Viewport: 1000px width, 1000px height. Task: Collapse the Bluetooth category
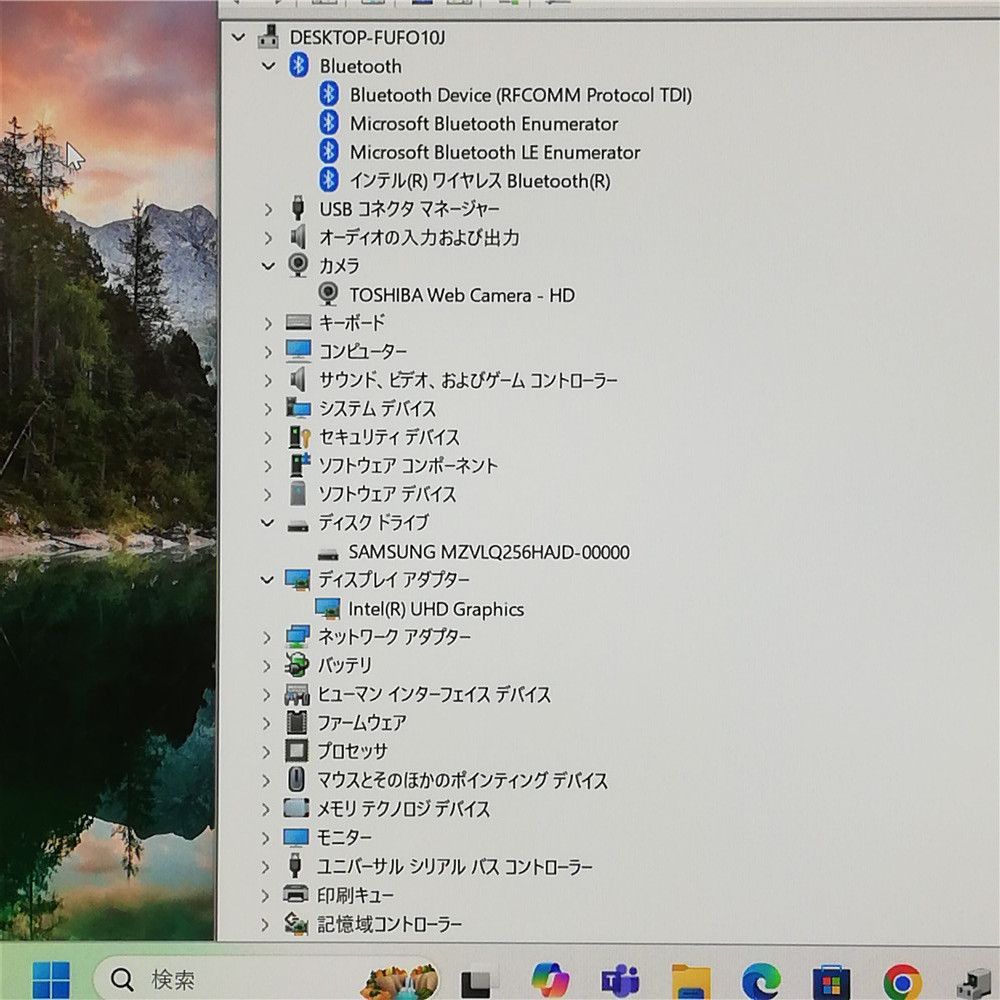click(x=267, y=66)
